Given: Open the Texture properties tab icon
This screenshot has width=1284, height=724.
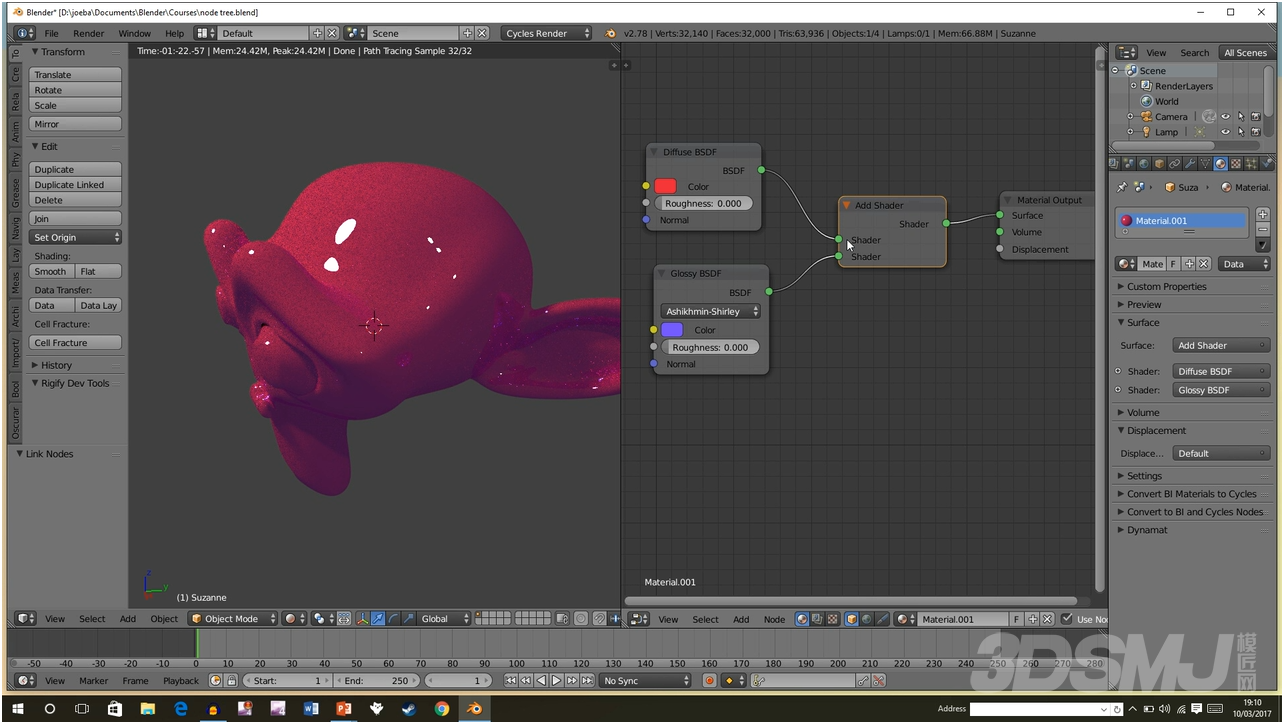Looking at the screenshot, I should [x=1236, y=164].
